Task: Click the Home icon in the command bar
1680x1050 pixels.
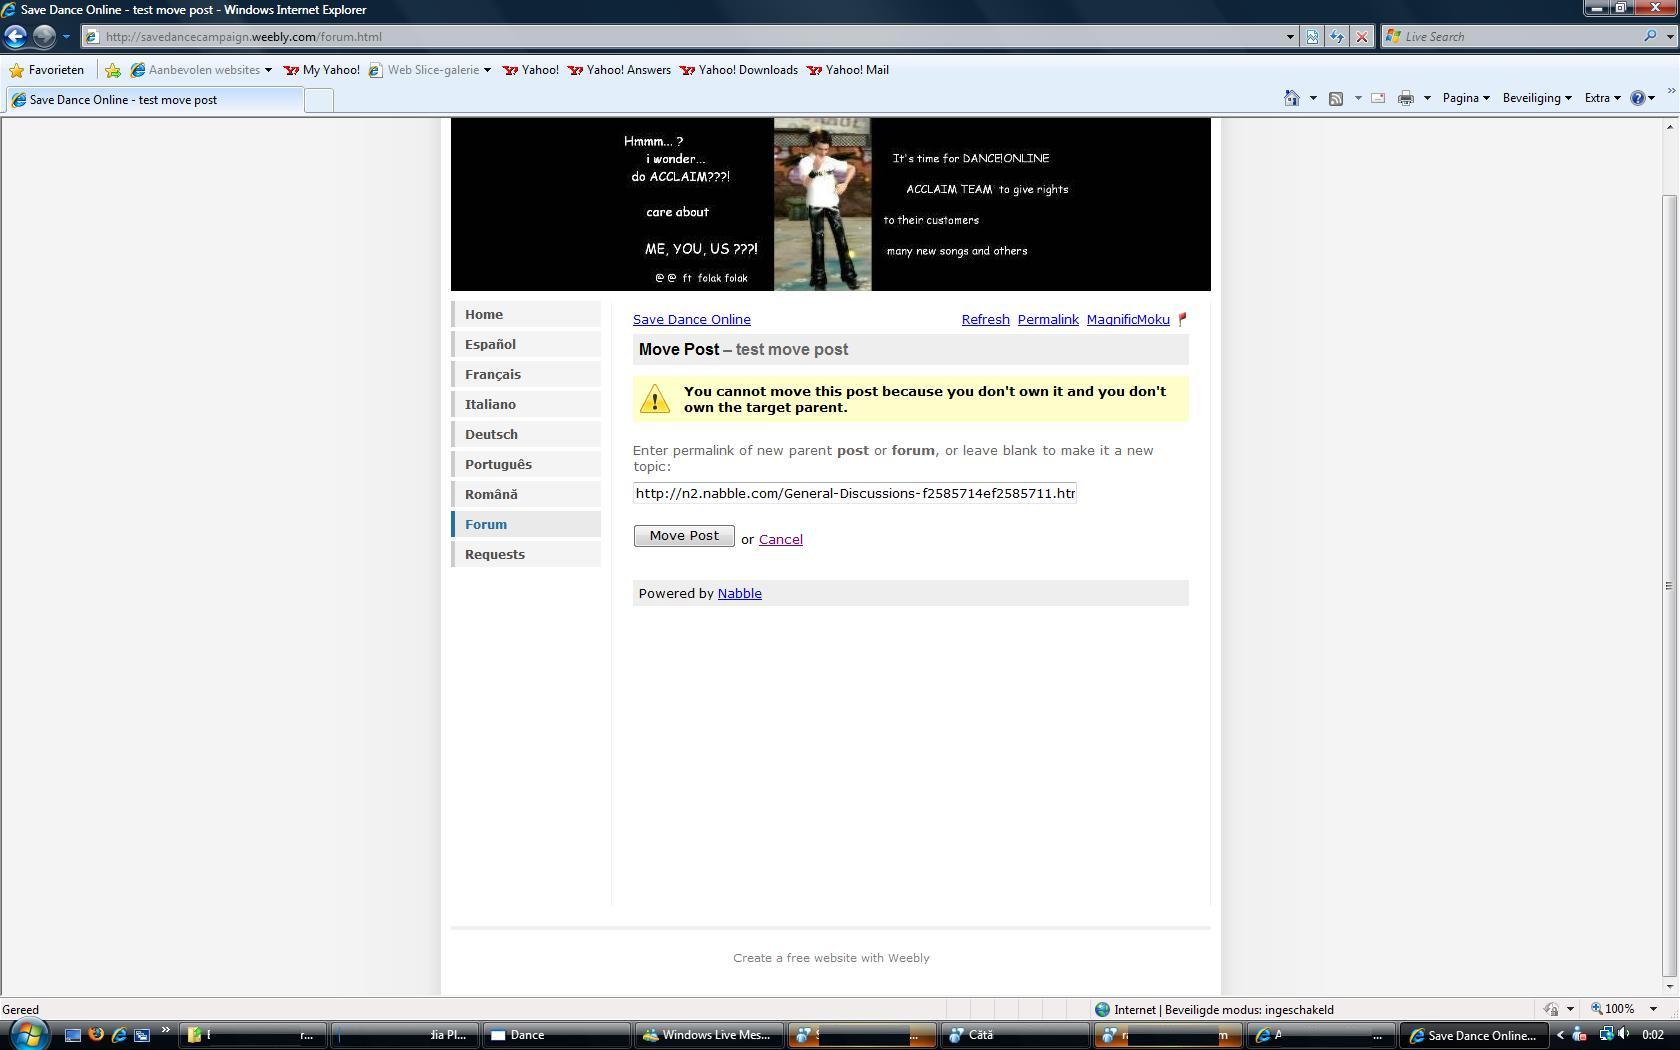Action: [x=1291, y=98]
